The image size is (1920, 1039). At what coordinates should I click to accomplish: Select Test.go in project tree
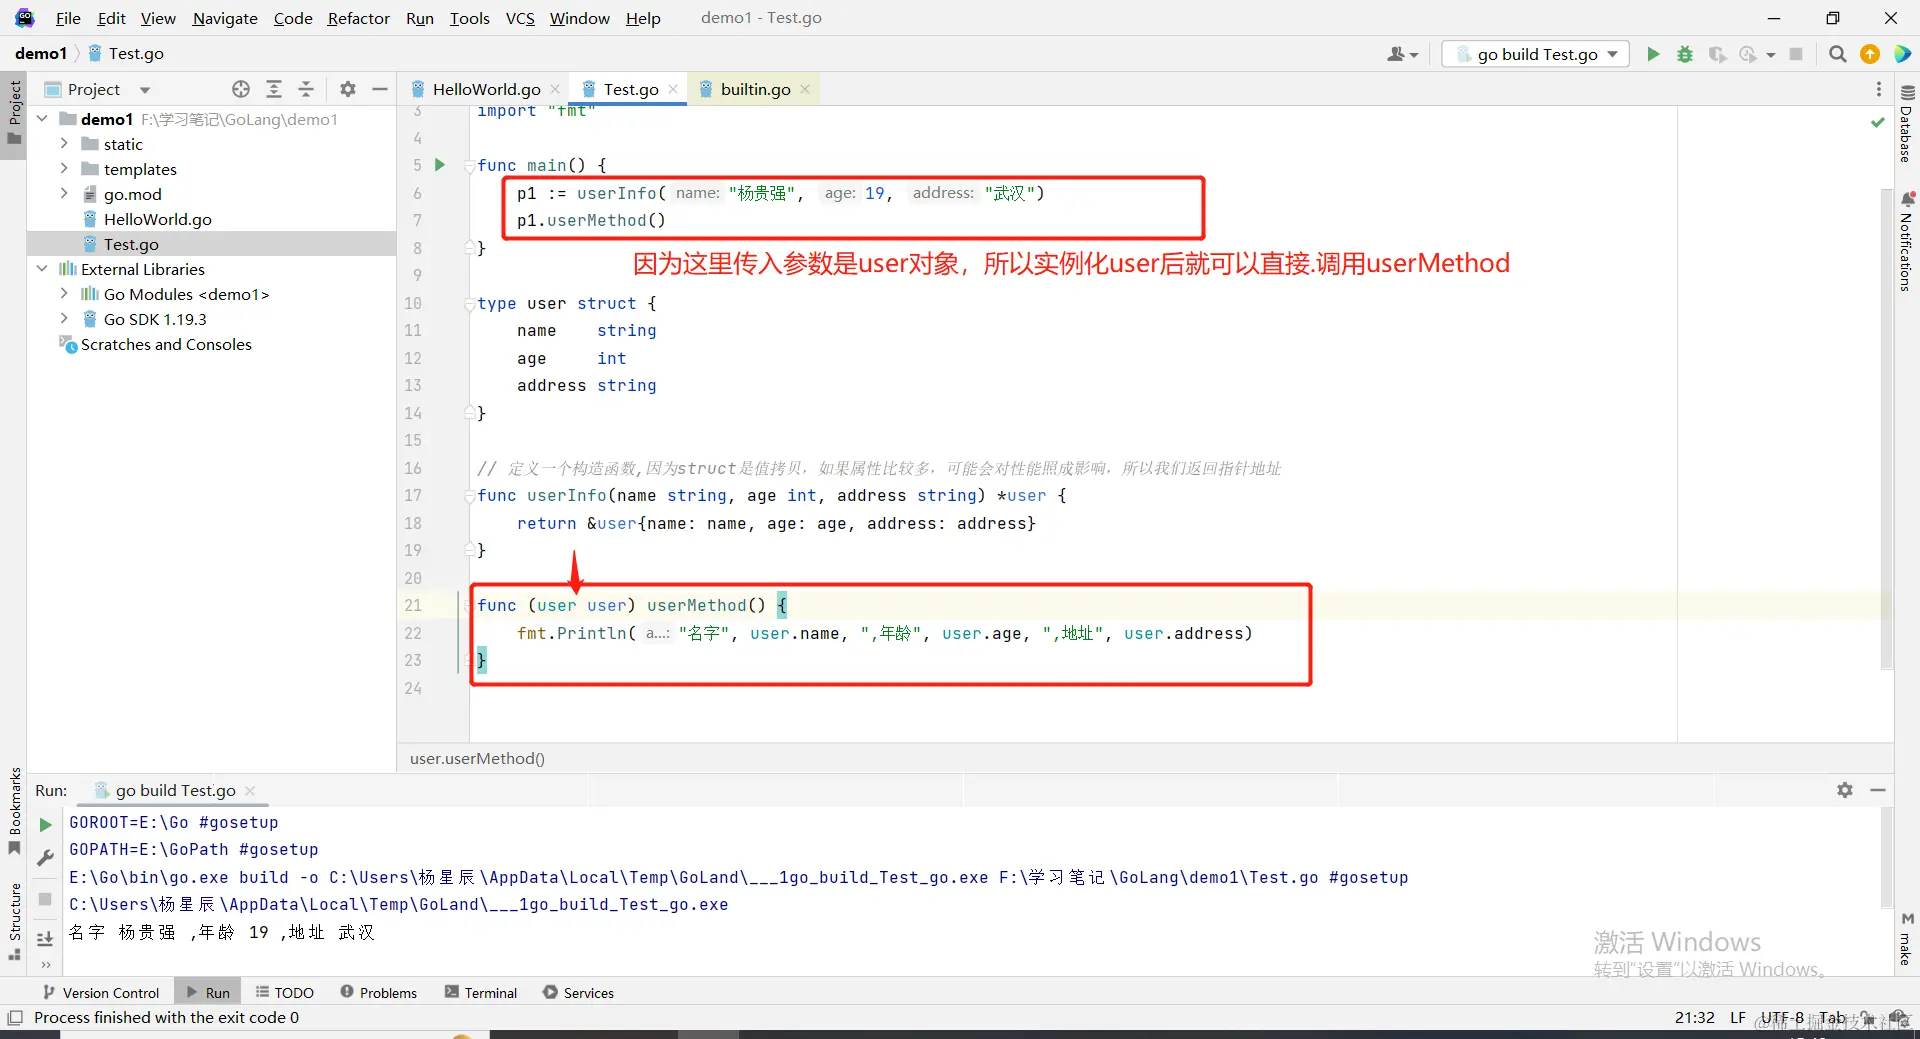coord(131,244)
